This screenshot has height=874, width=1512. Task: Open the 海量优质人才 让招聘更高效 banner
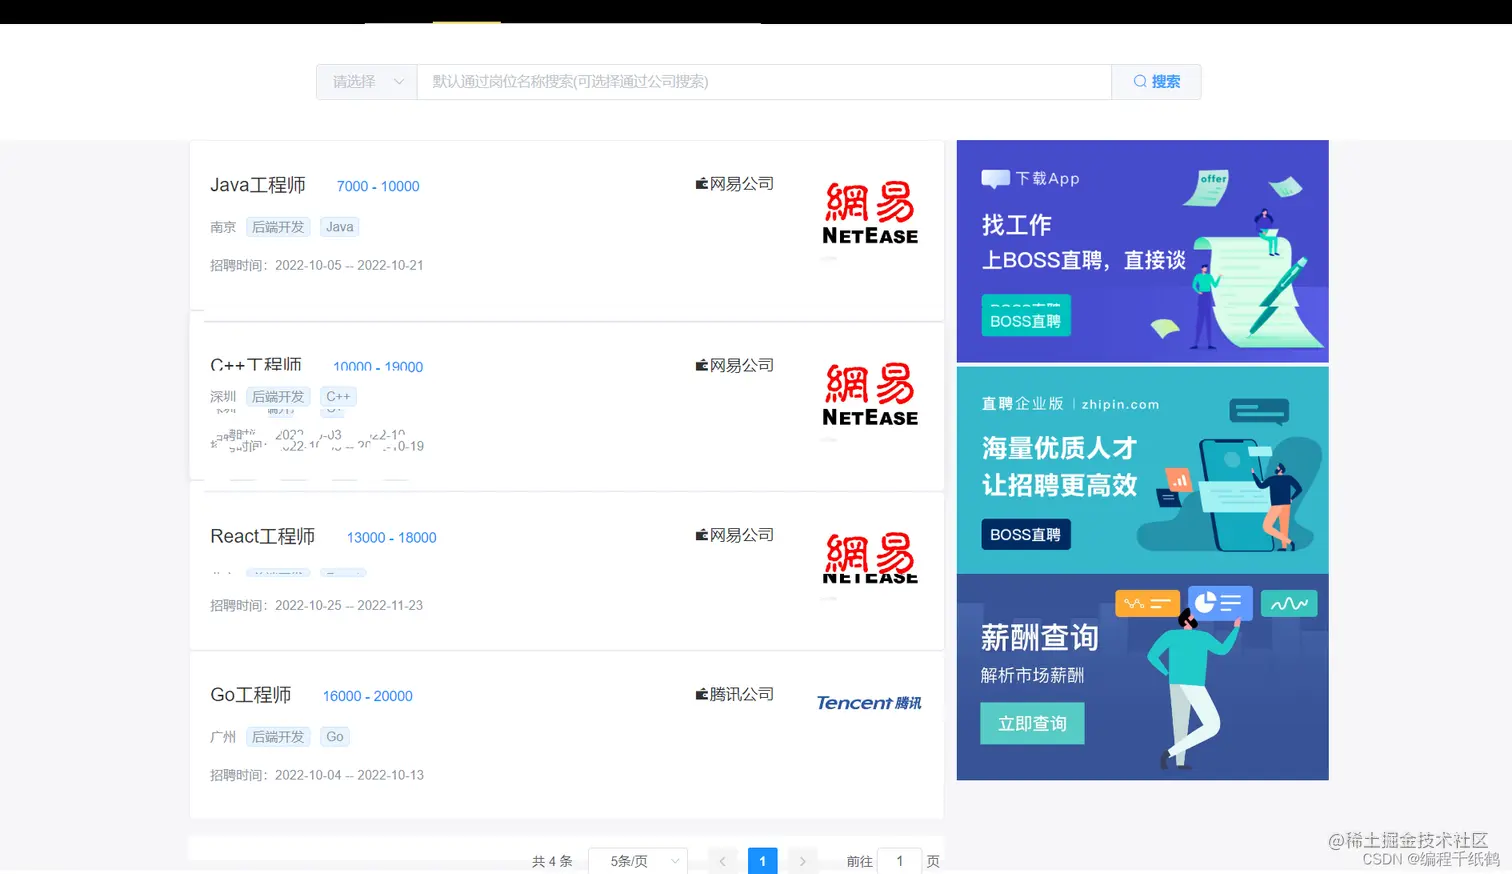tap(1142, 470)
